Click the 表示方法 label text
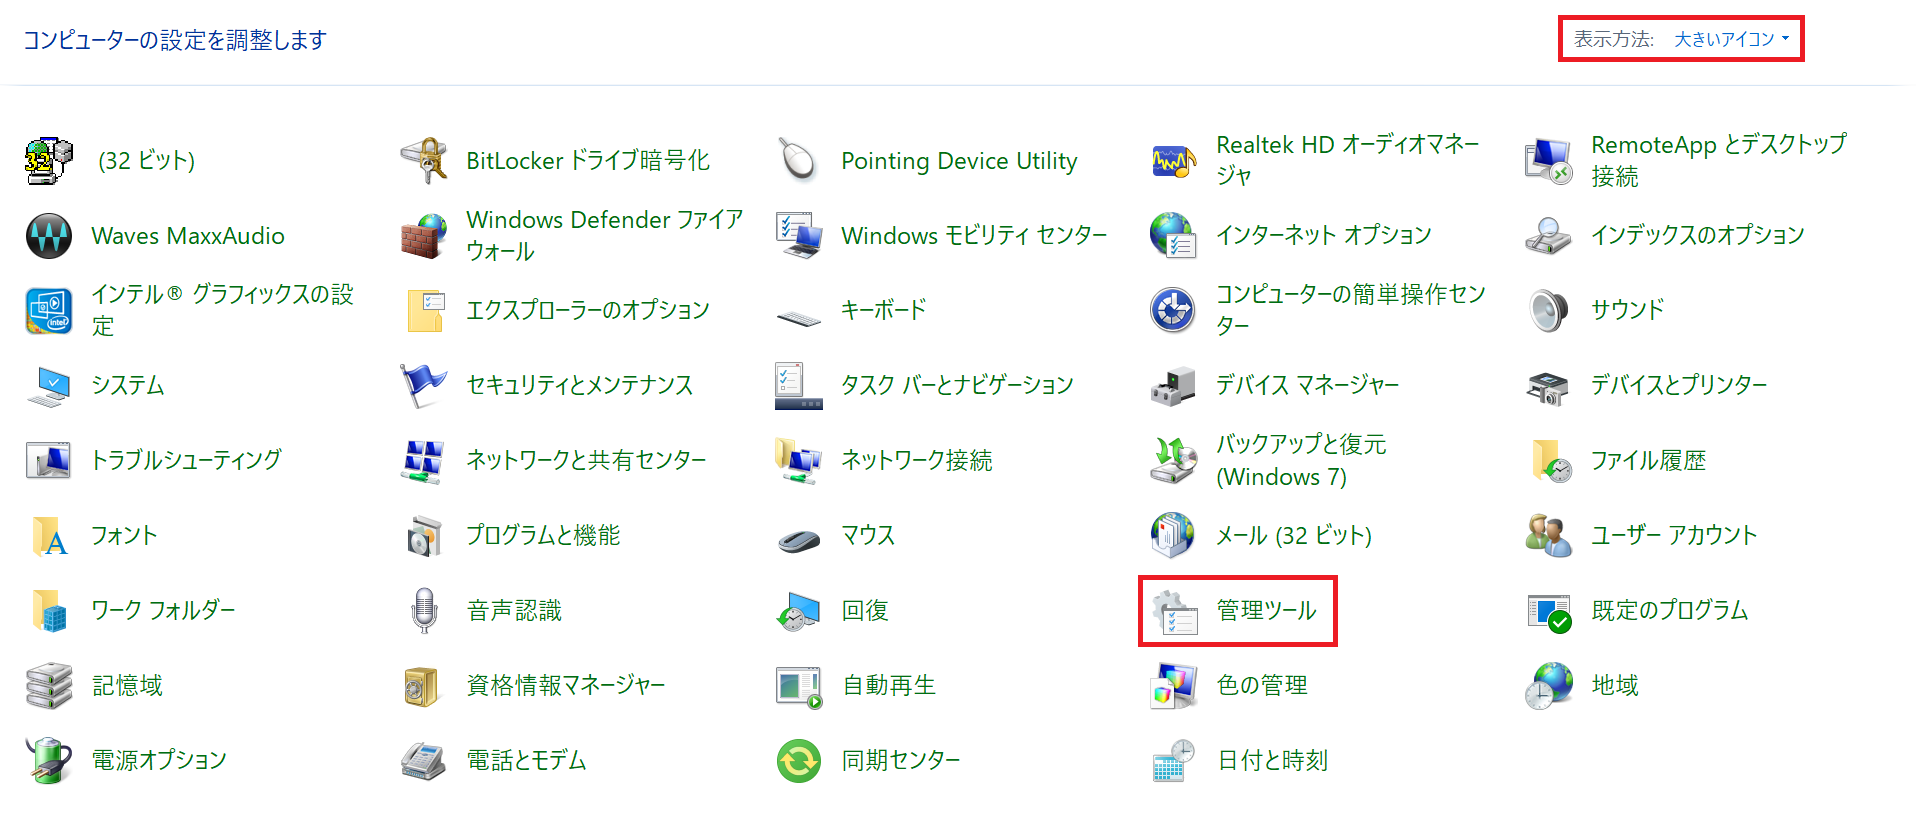 coord(1614,39)
